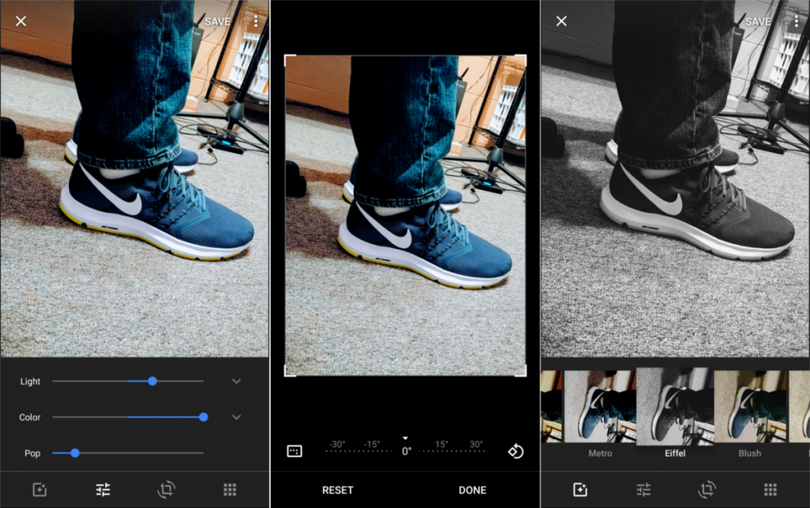The image size is (810, 508).
Task: Close the editor on the Light/Color adjustments screen
Action: 21,21
